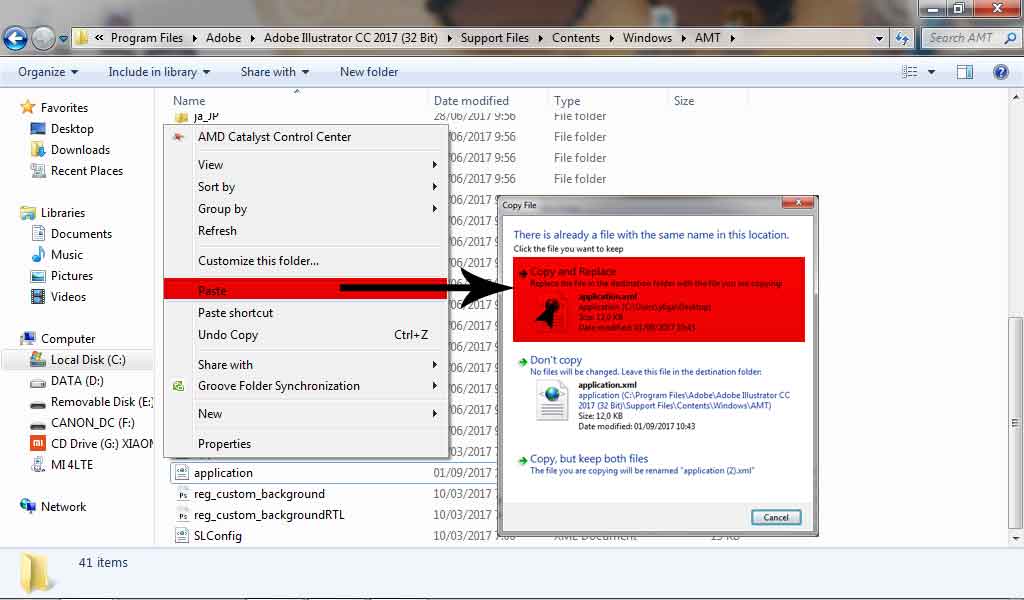Choose Copy, but keep both files
The width and height of the screenshot is (1024, 600).
(658, 464)
